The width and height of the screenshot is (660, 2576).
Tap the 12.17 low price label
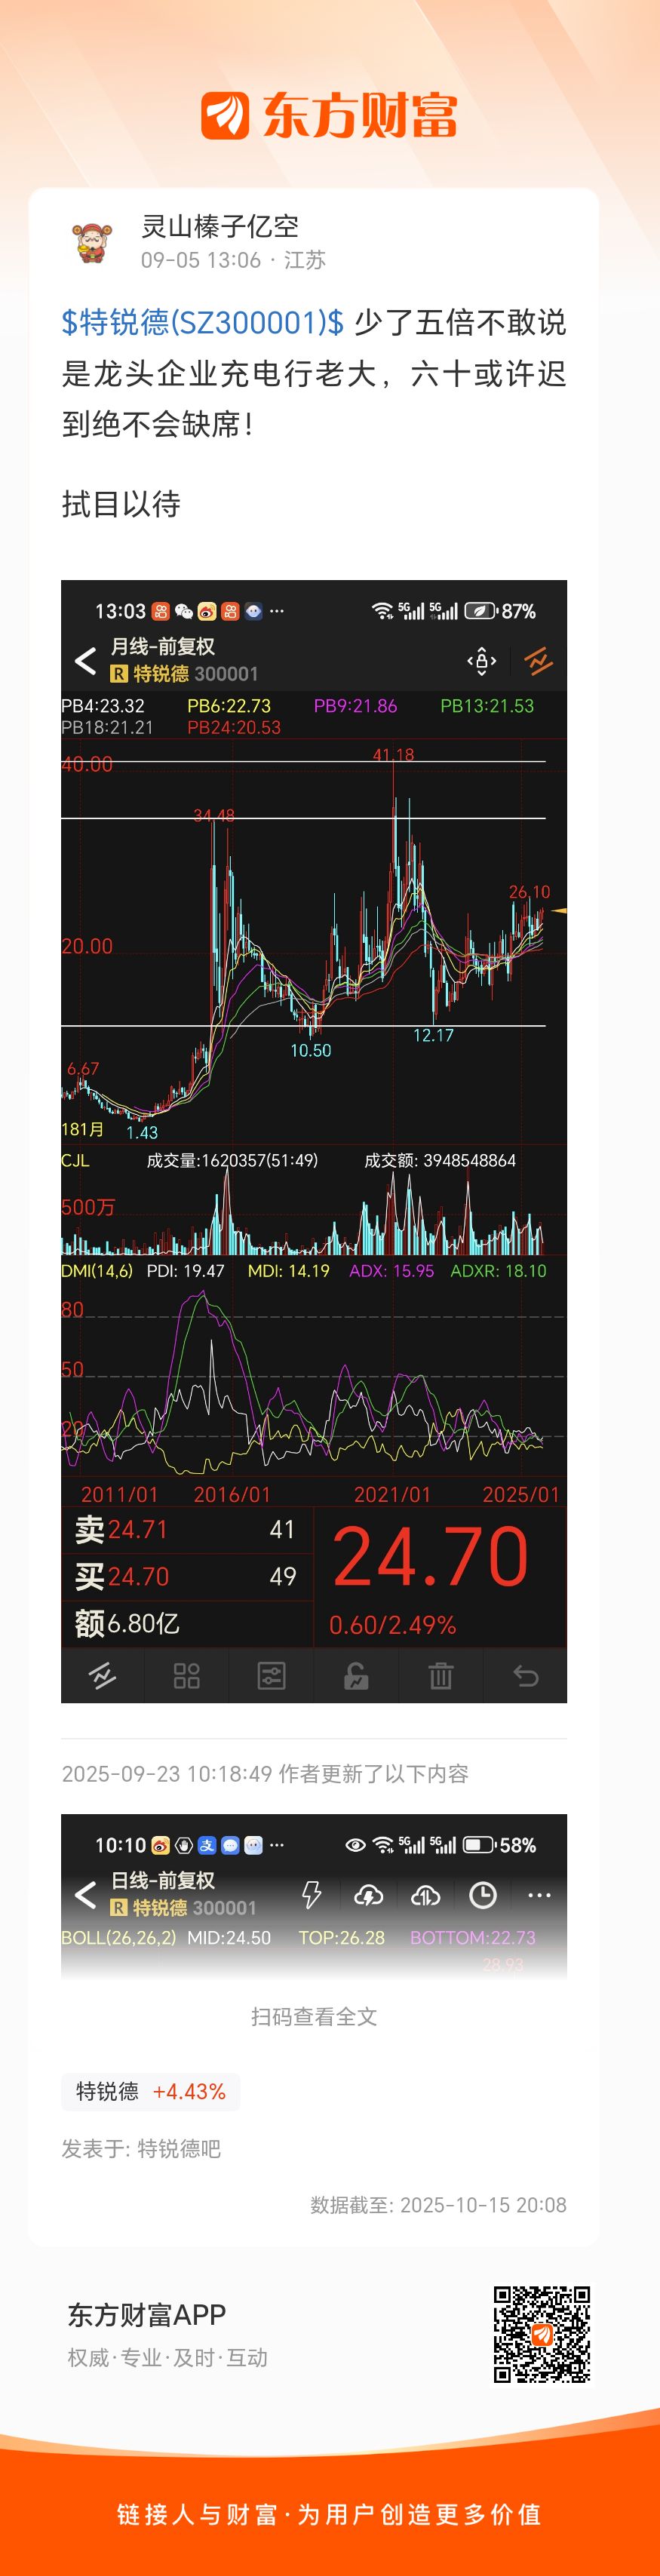pos(433,1035)
